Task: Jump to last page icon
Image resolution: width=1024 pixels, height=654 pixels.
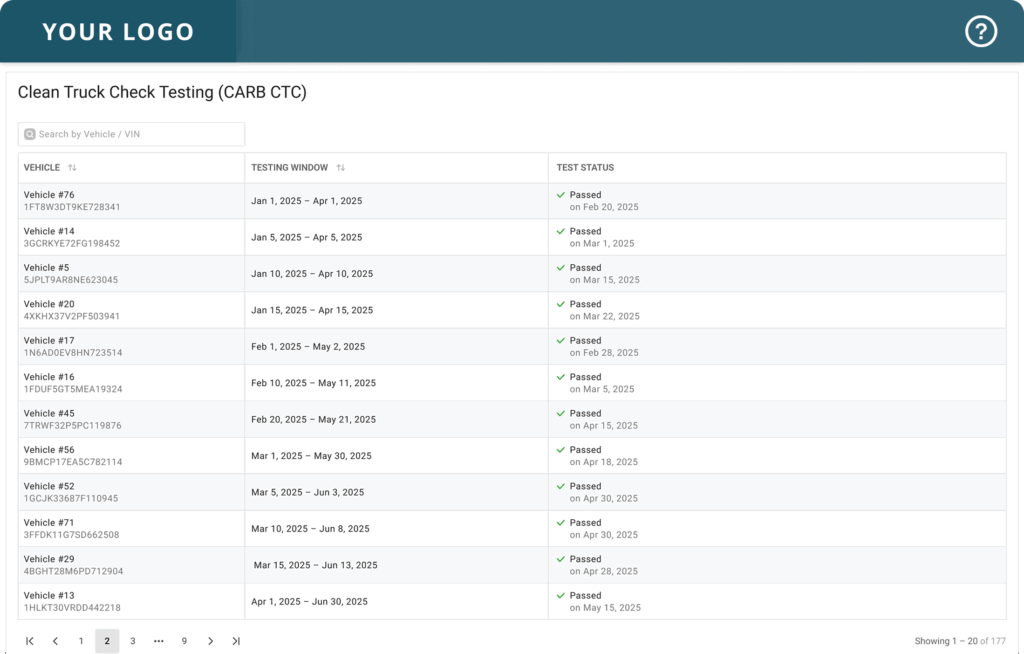Action: tap(236, 641)
